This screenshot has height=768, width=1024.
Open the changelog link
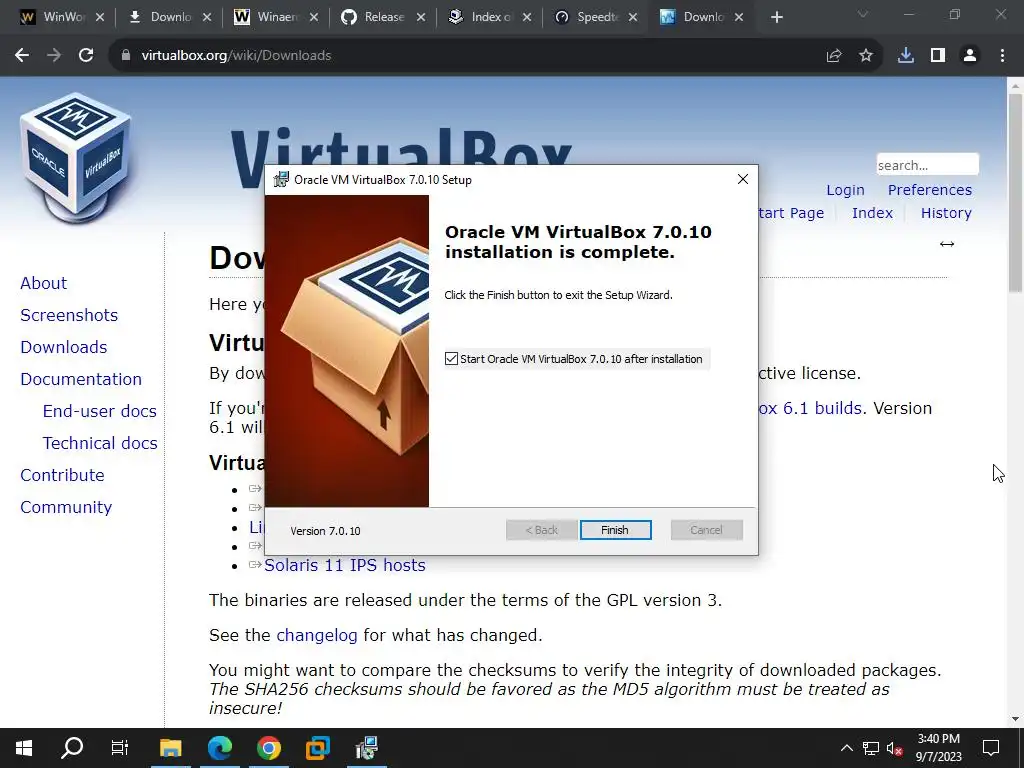[x=317, y=635]
